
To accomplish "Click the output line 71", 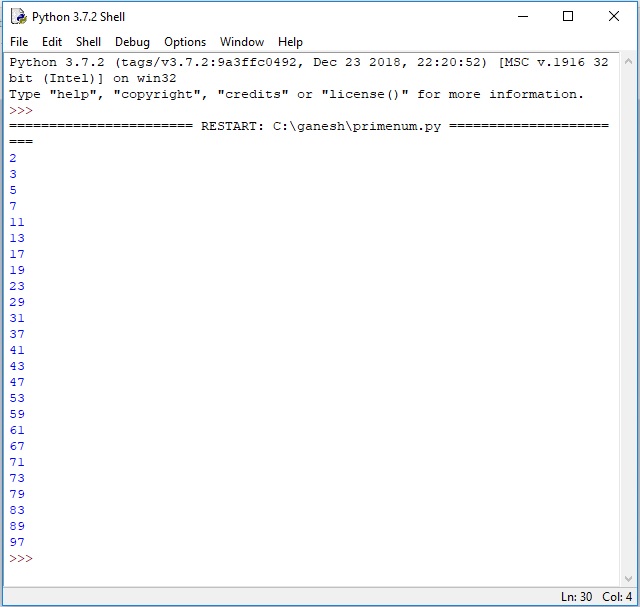I will [17, 462].
